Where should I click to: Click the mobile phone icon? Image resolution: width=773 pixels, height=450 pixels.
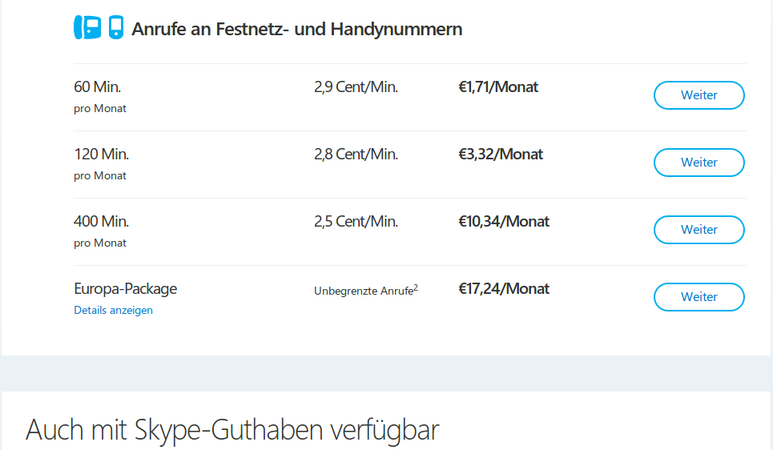tap(116, 27)
